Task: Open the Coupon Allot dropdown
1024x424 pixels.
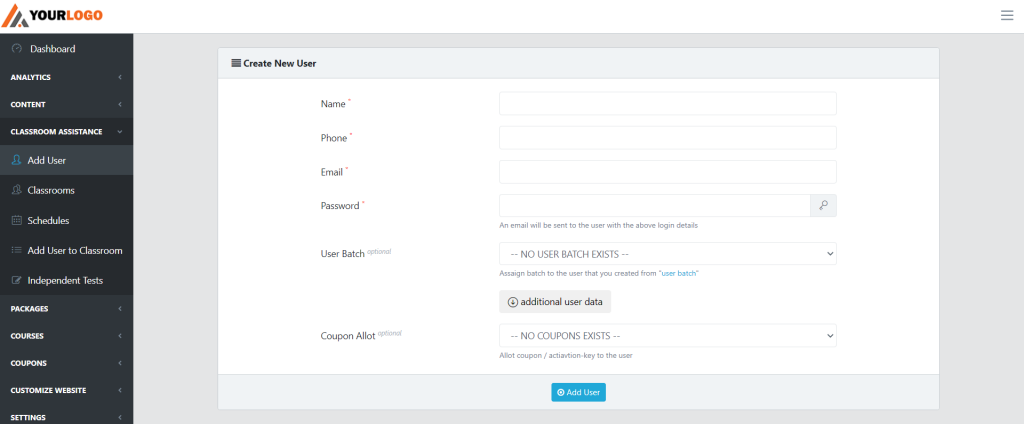Action: 667,336
